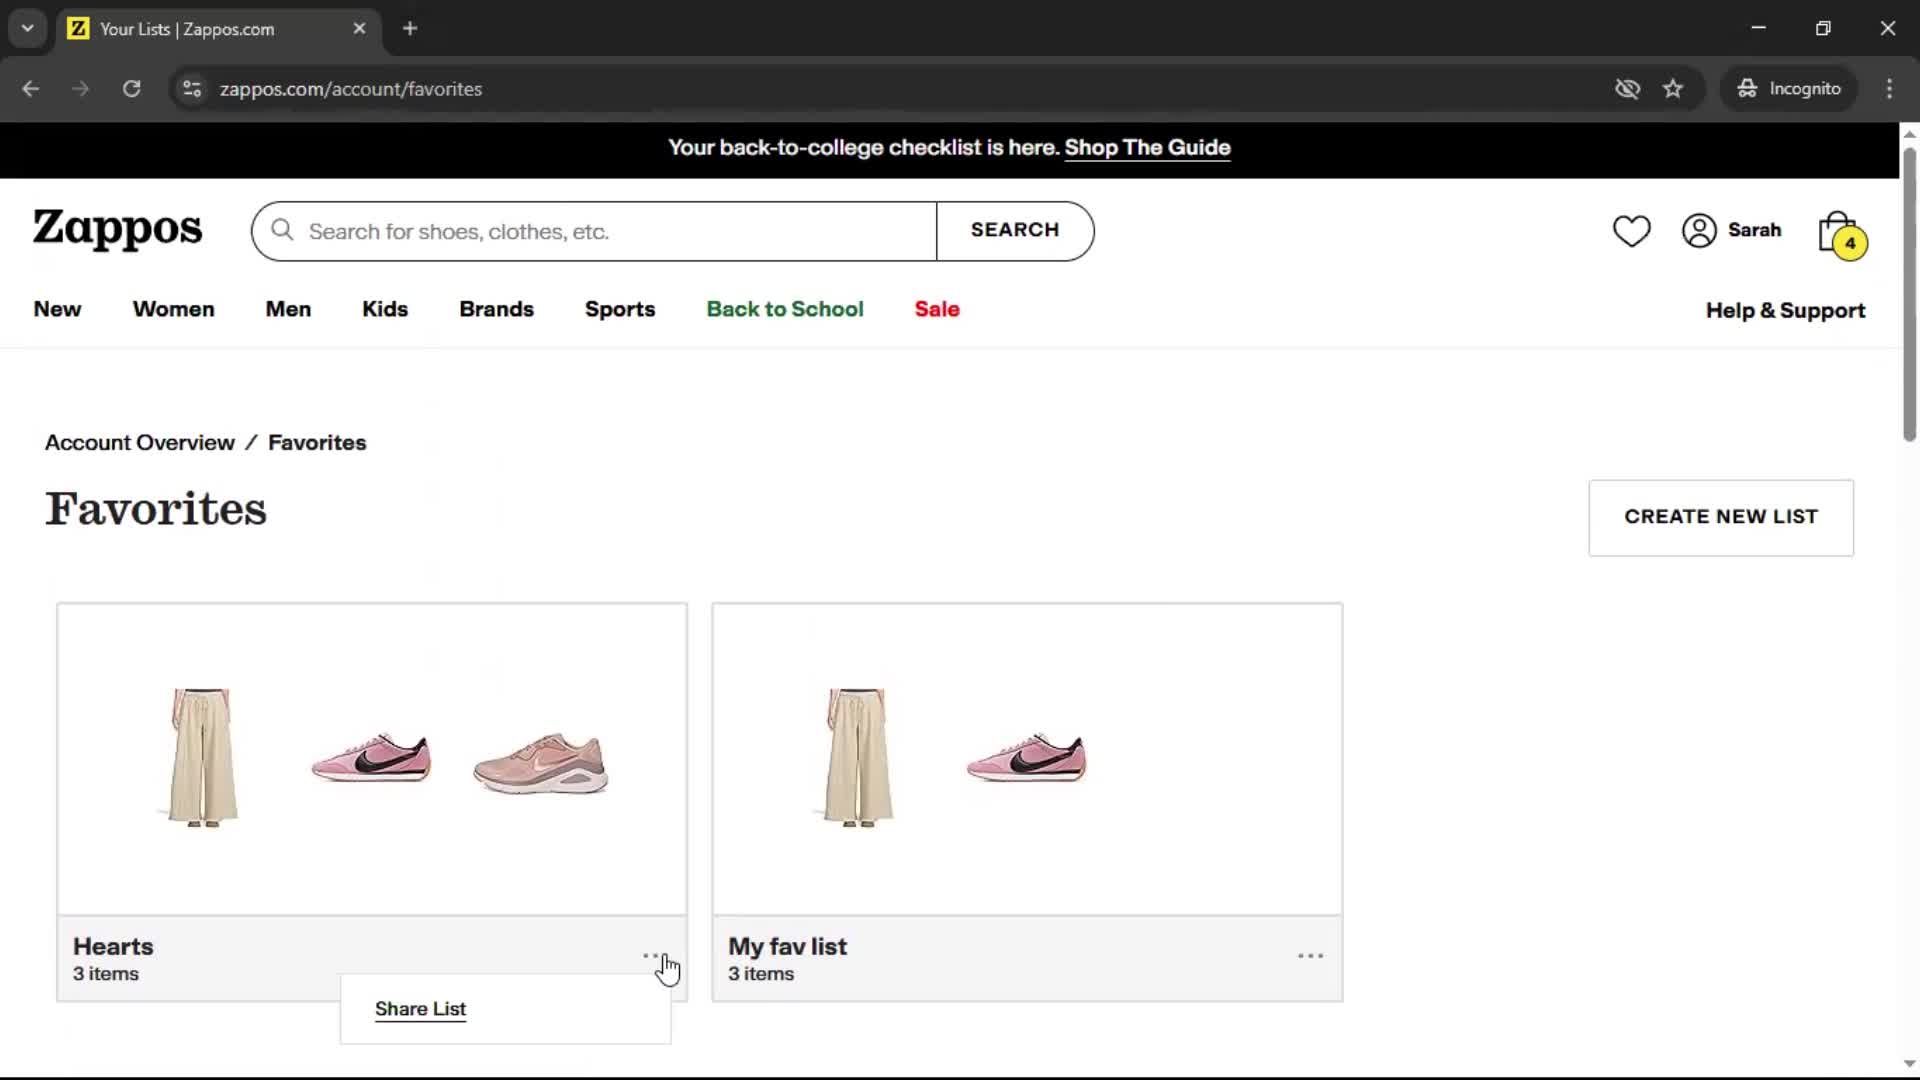Open the Women category menu
The width and height of the screenshot is (1920, 1080).
(x=173, y=309)
